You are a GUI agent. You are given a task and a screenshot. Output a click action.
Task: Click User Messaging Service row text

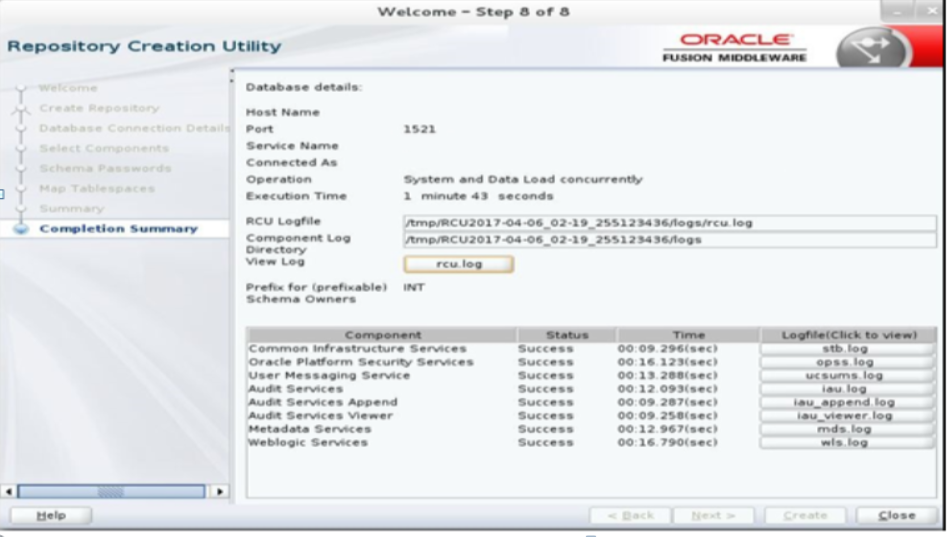[329, 375]
